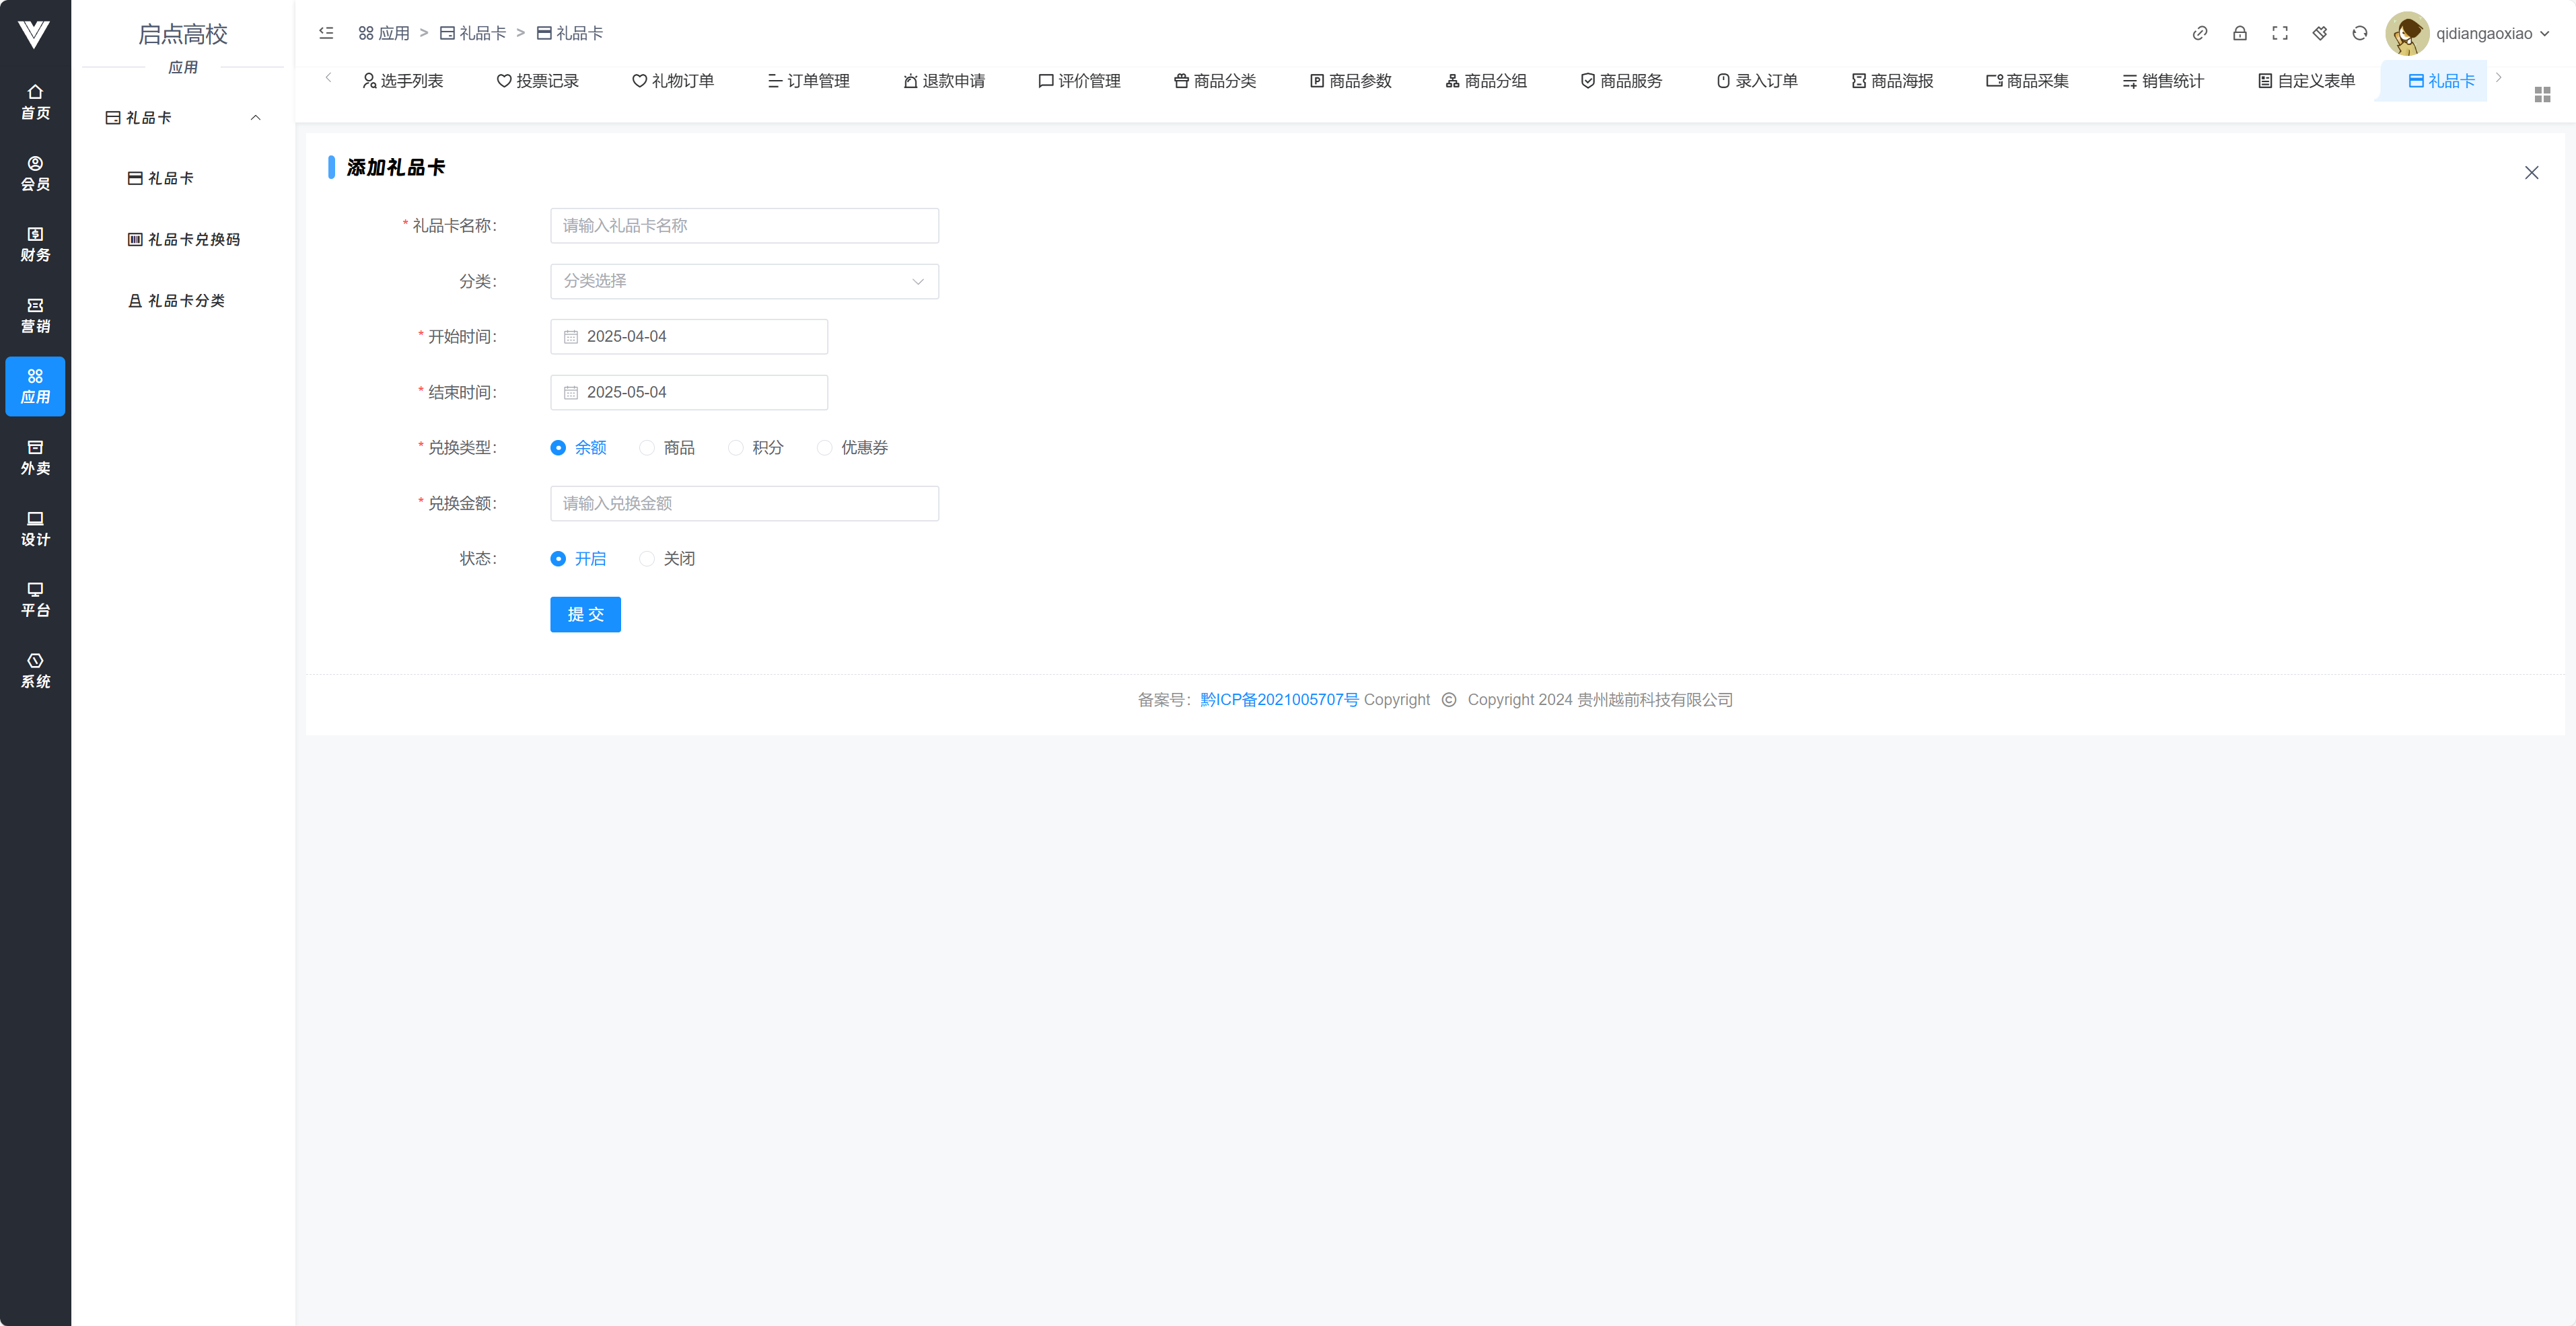Open the grid tab-manager icon at right
The height and width of the screenshot is (1326, 2576).
point(2542,94)
